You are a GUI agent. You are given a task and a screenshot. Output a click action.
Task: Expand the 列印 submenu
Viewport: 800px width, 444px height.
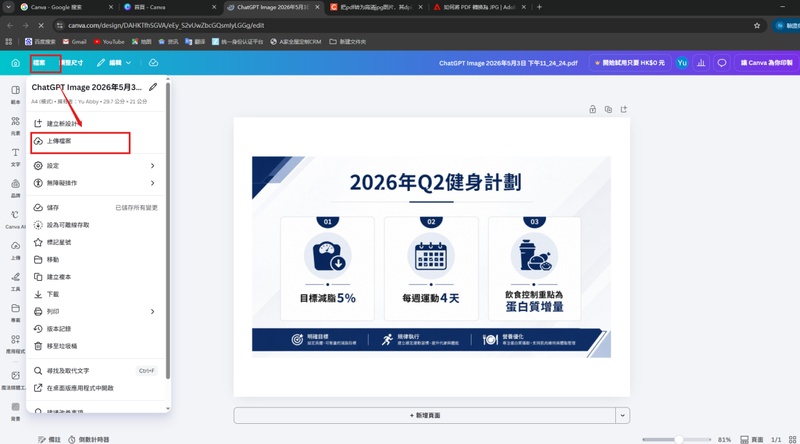point(96,312)
